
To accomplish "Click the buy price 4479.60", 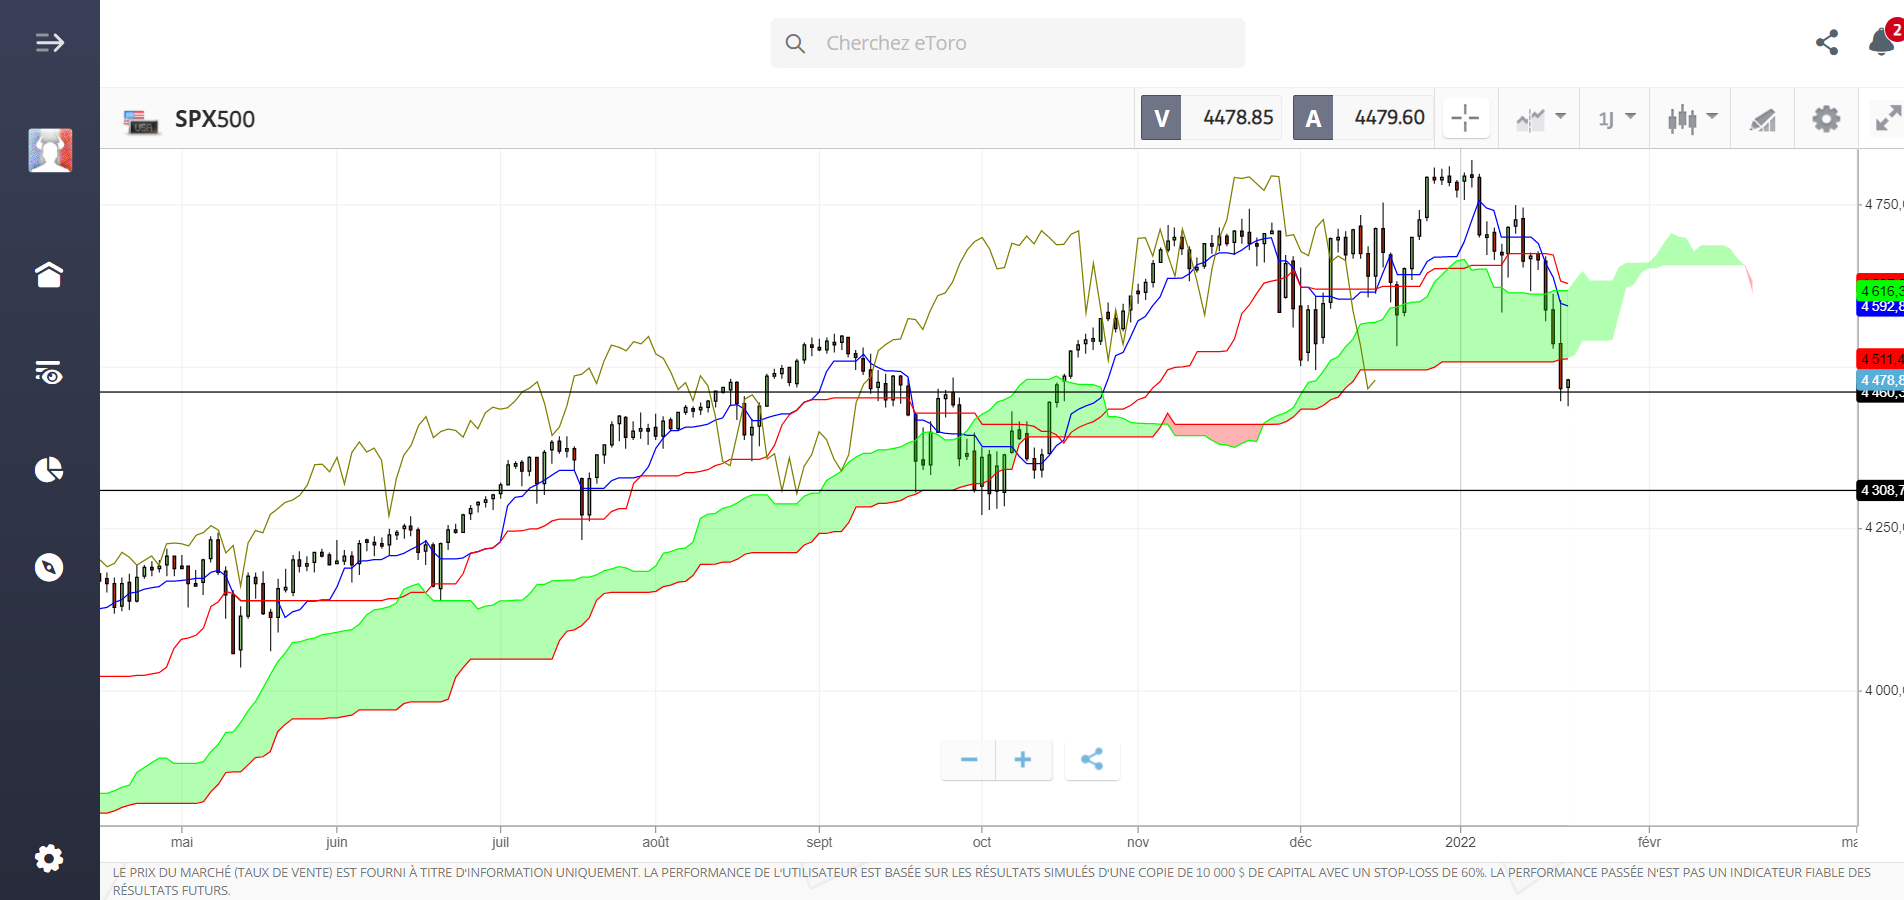I will (1389, 118).
